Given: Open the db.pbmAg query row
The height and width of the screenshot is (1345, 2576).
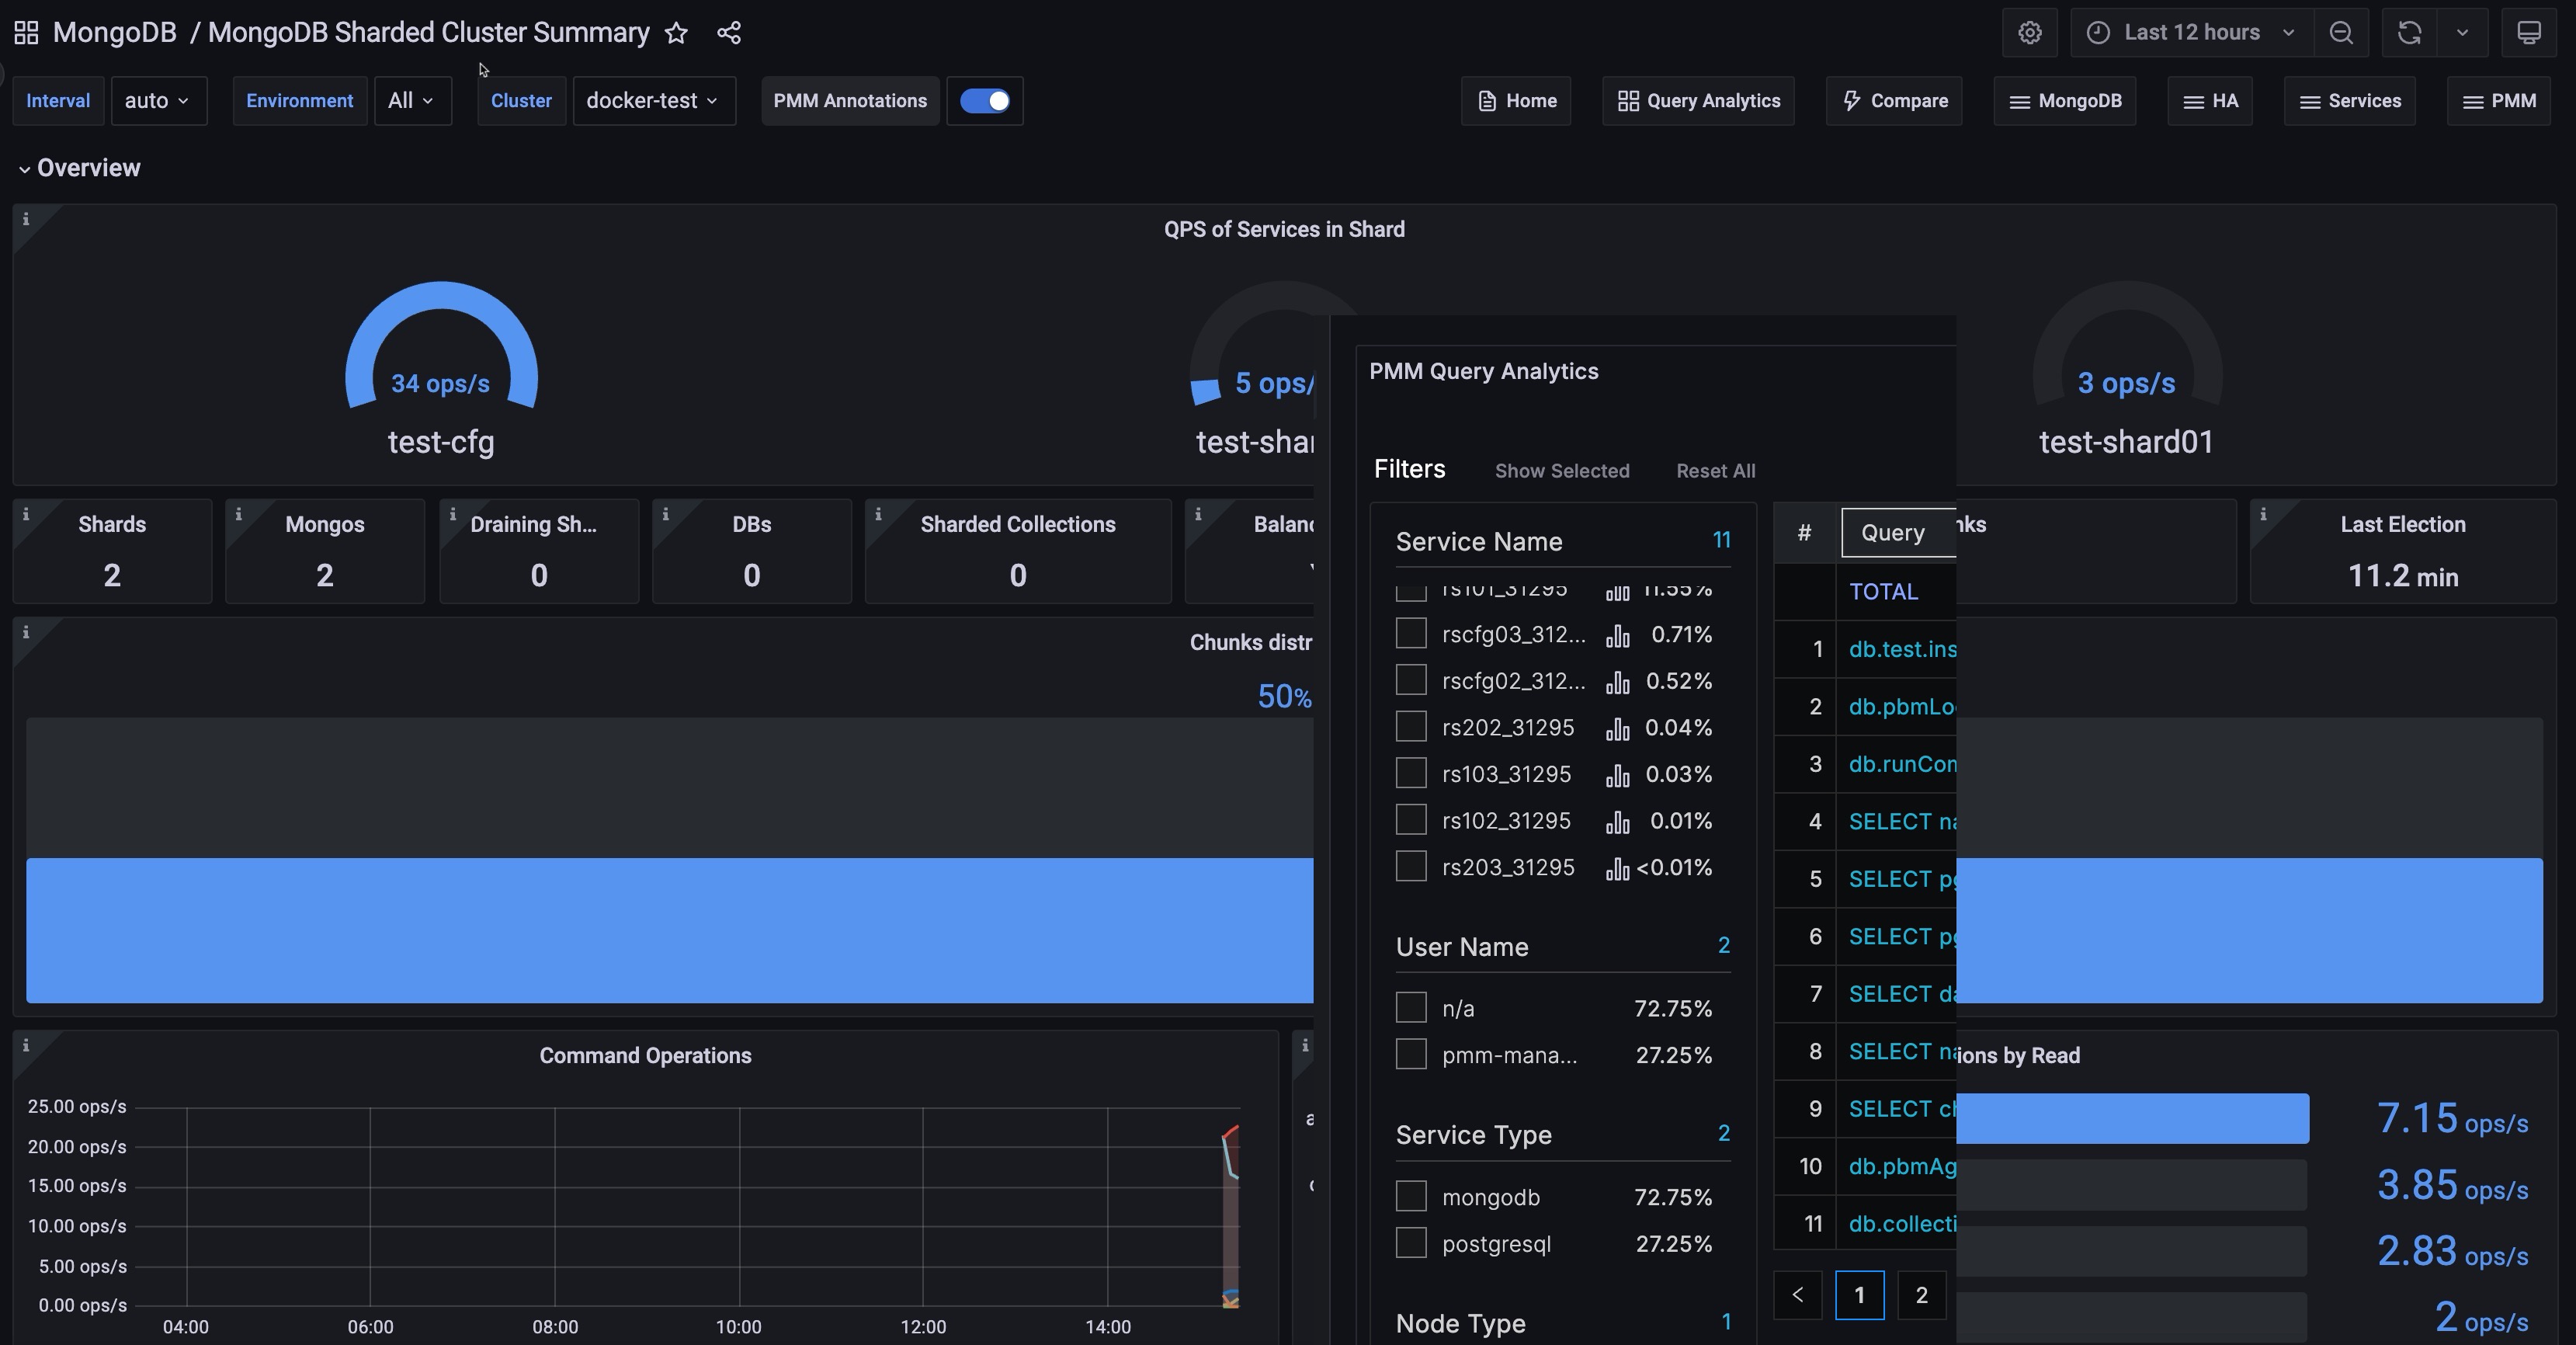Looking at the screenshot, I should click(1865, 1166).
